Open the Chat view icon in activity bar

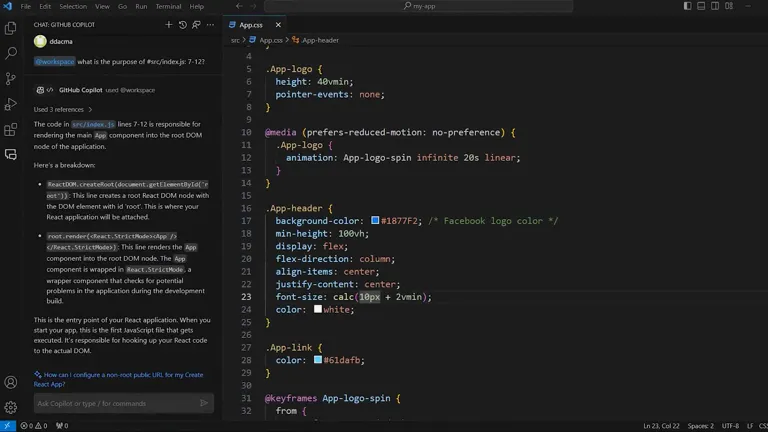[x=11, y=155]
